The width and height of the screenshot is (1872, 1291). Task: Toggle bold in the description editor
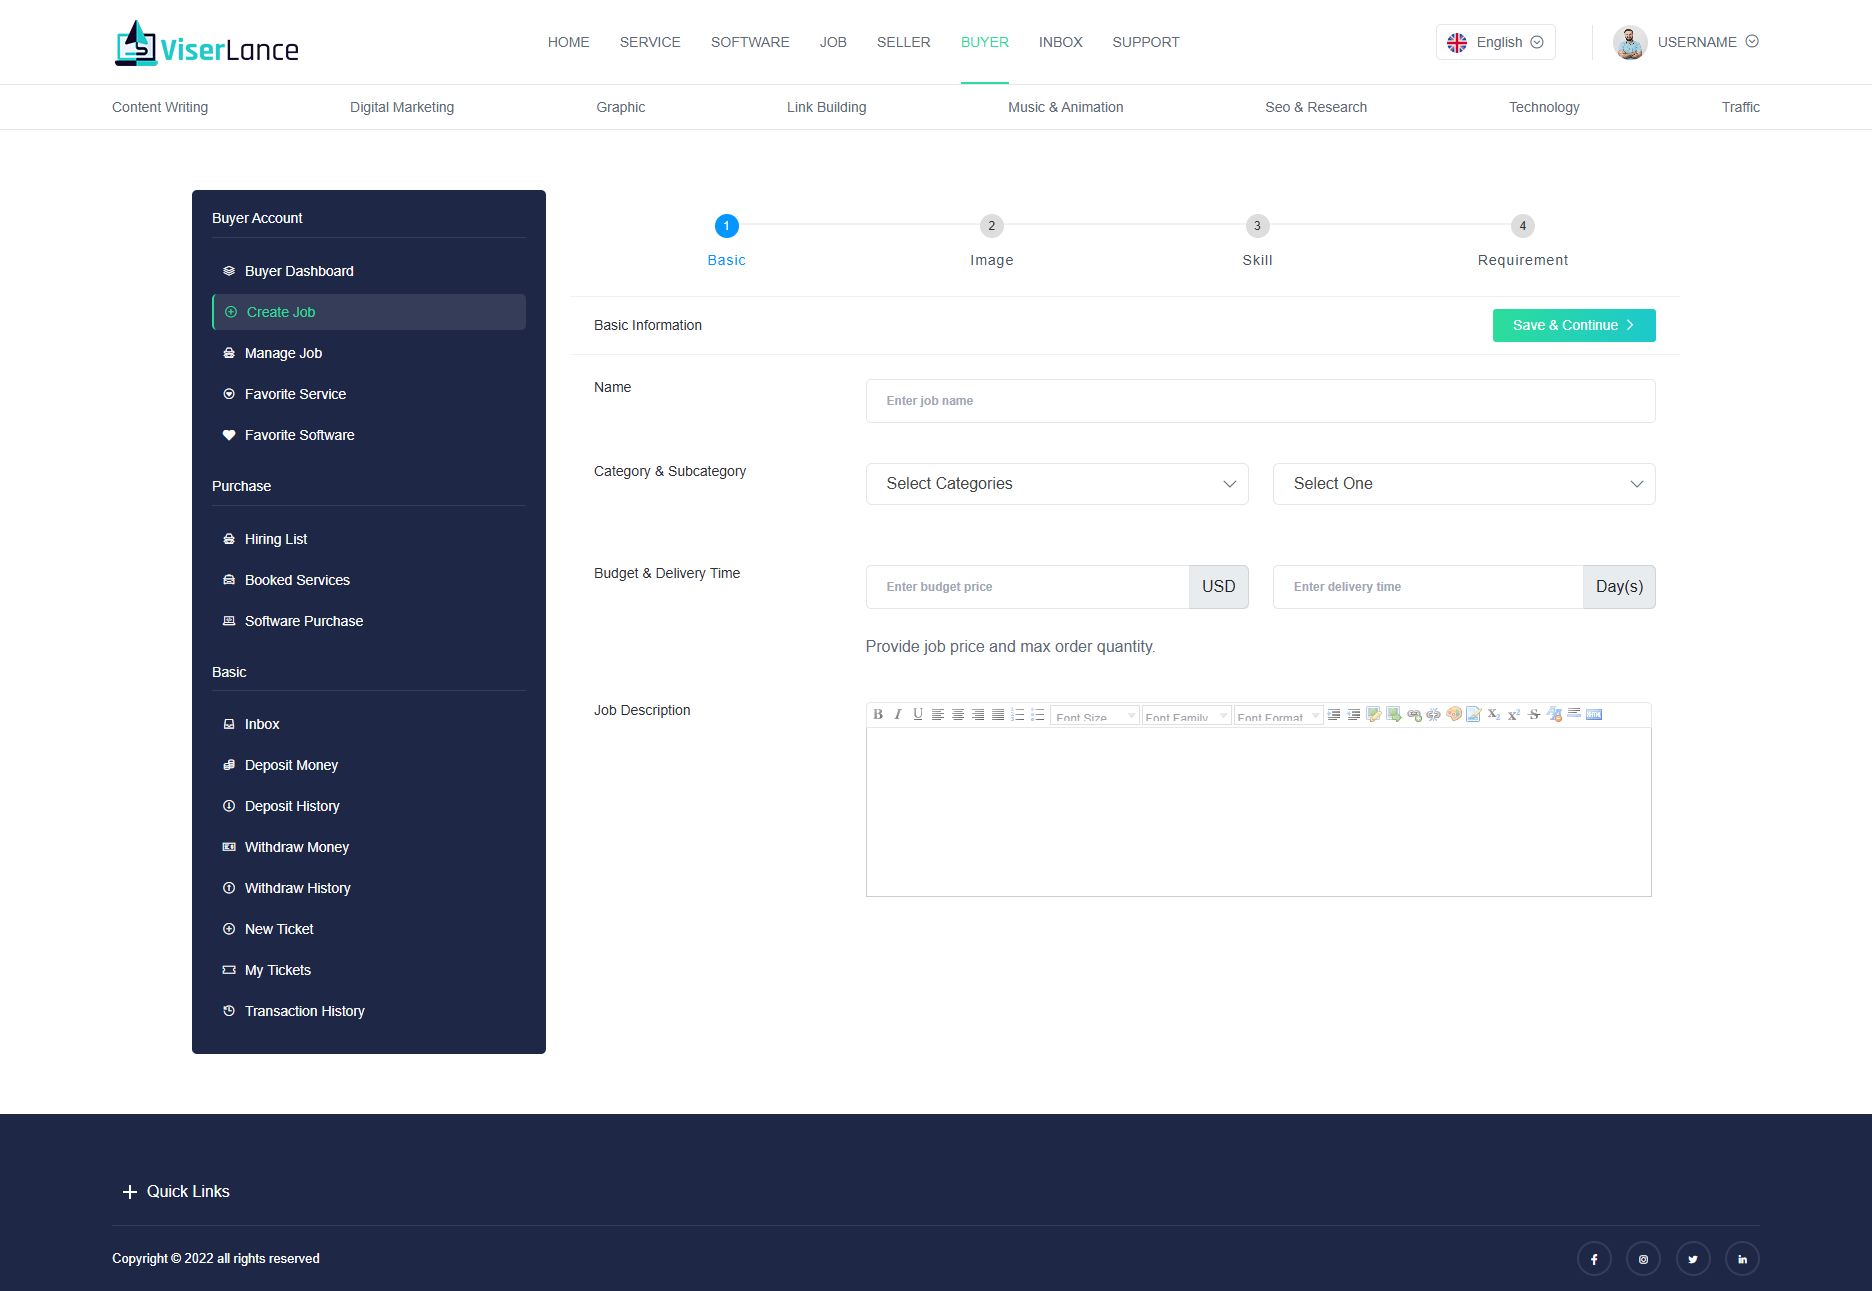pyautogui.click(x=878, y=714)
